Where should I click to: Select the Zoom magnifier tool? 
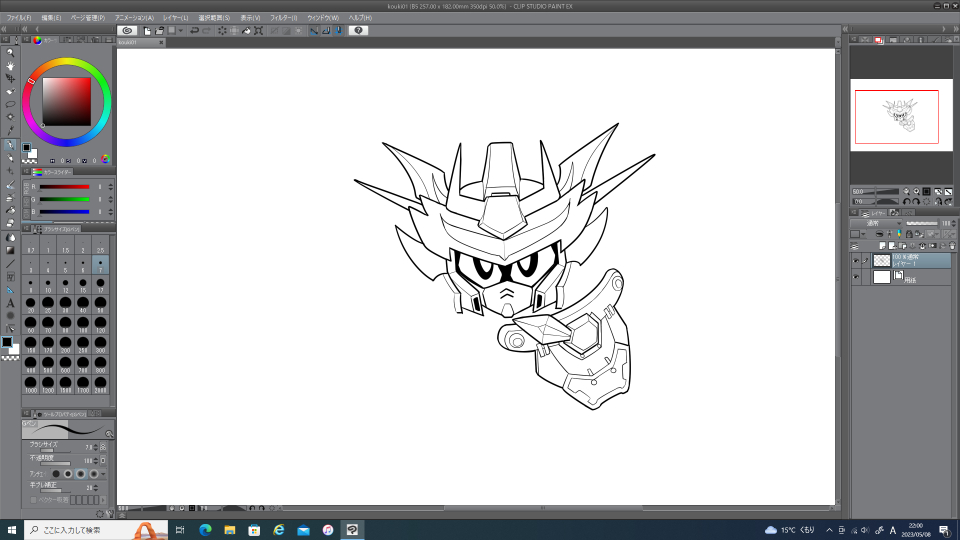click(10, 53)
